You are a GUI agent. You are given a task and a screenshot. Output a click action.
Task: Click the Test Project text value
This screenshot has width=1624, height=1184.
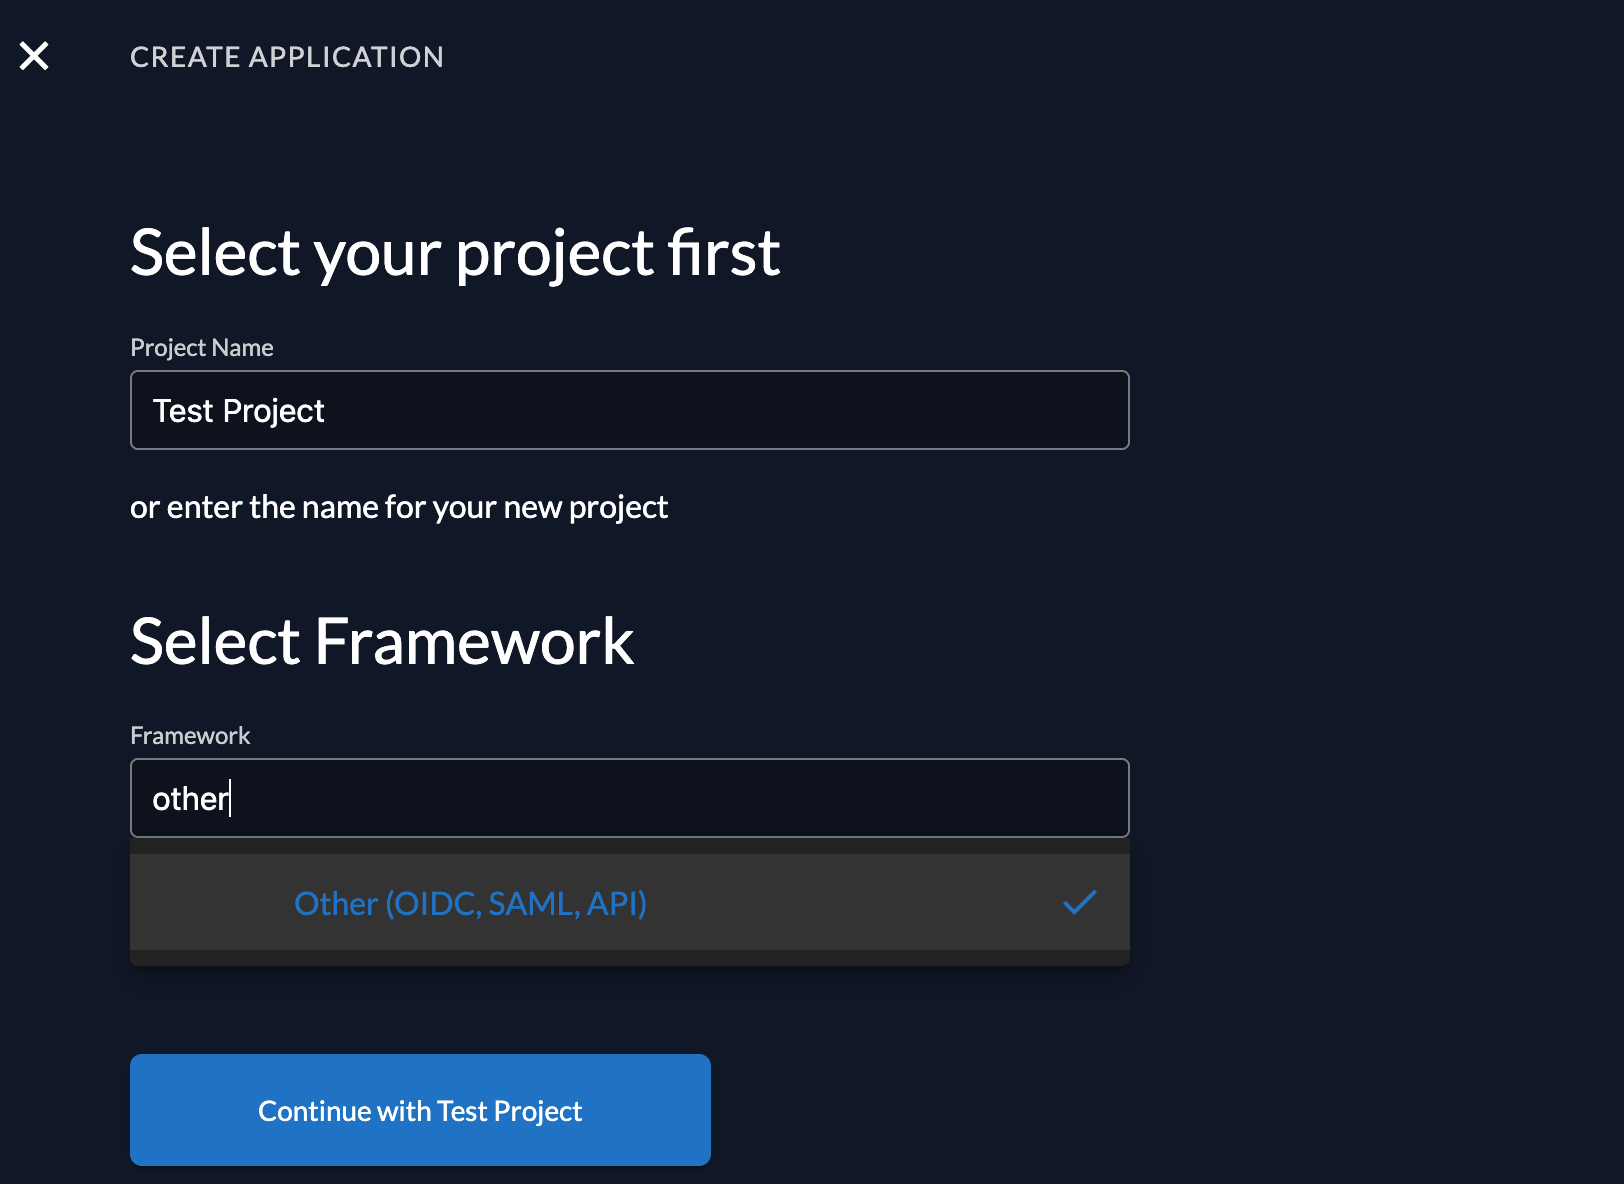click(238, 410)
